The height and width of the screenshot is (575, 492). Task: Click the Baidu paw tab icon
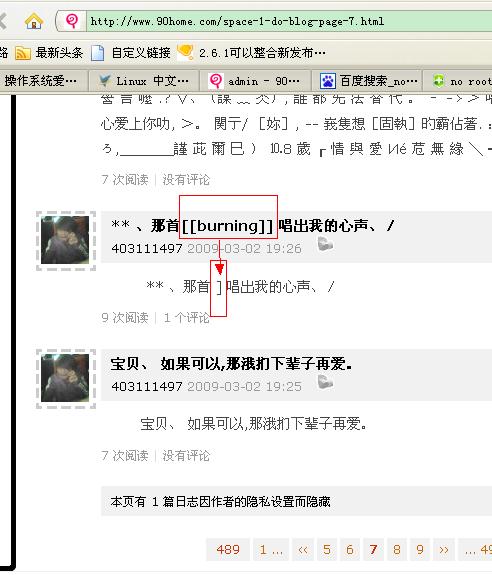click(x=328, y=81)
